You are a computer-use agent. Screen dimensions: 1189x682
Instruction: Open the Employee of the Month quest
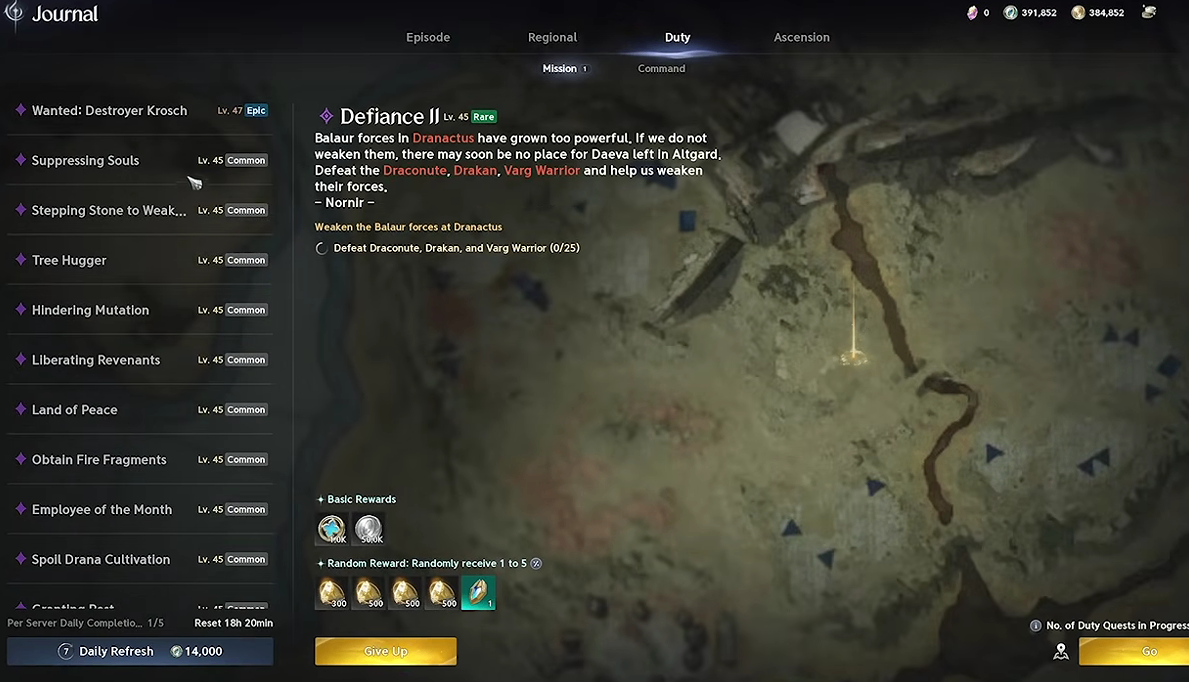(x=140, y=510)
